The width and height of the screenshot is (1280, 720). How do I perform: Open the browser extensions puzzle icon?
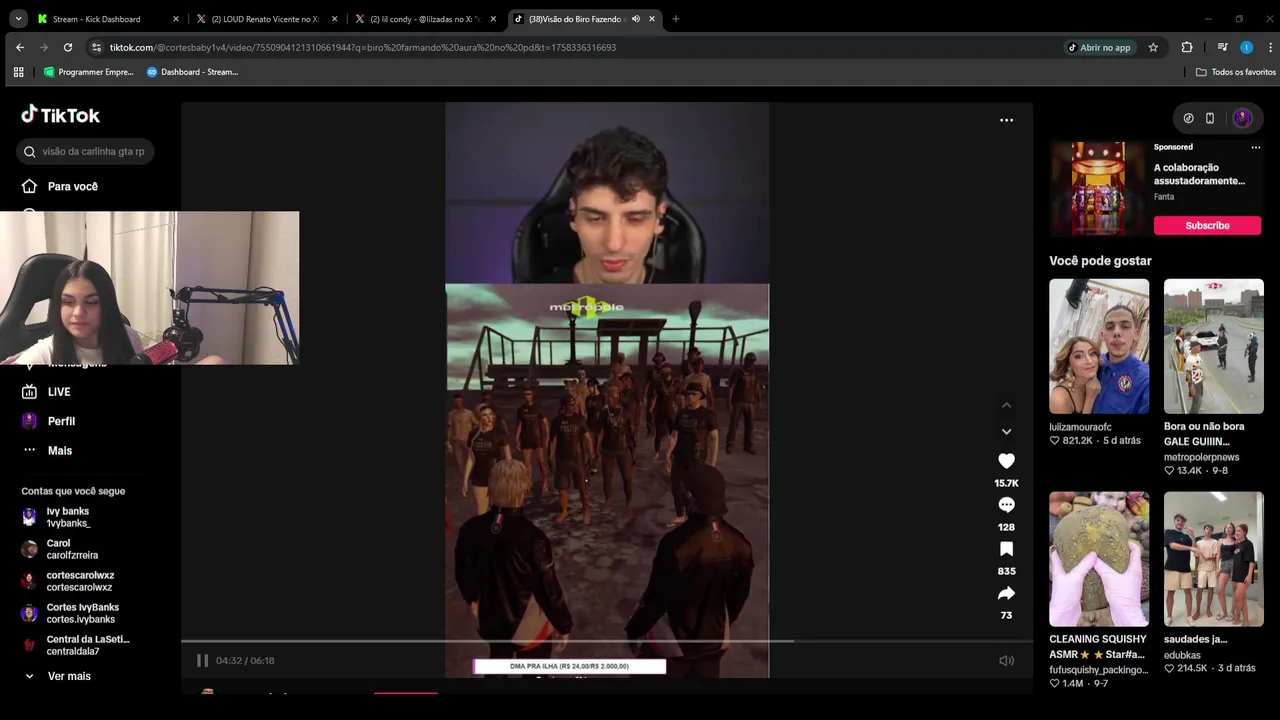(1187, 47)
